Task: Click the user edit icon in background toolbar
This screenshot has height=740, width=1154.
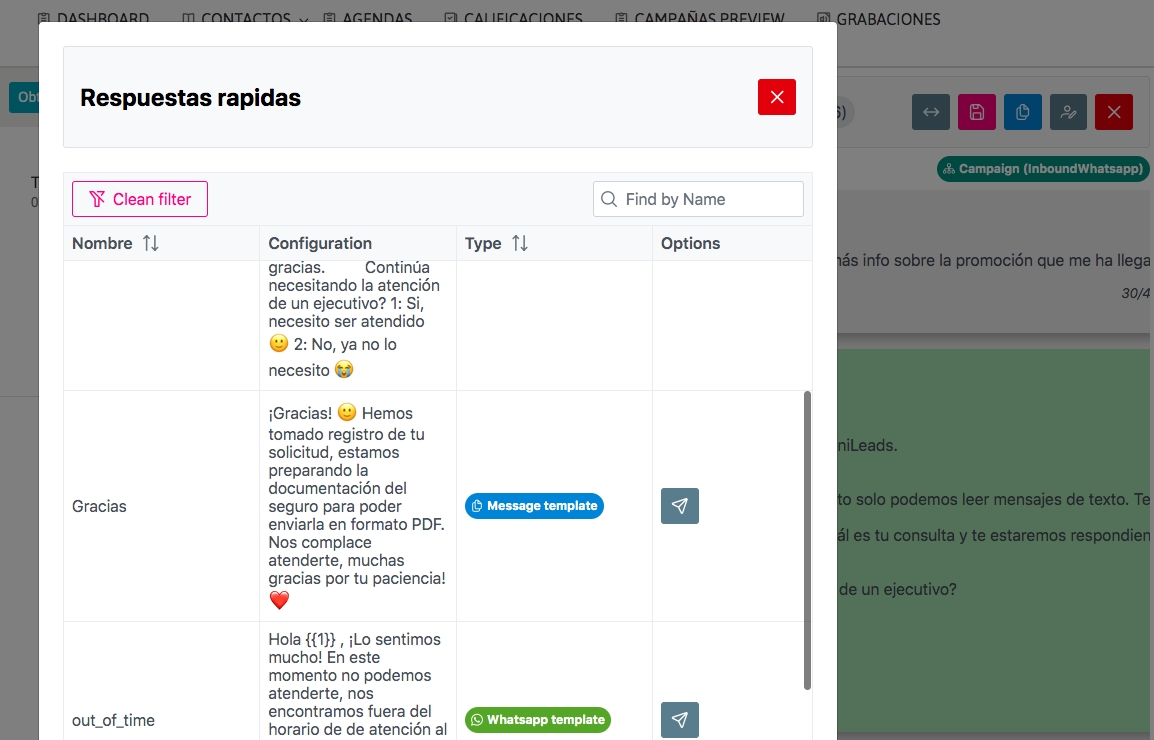Action: (x=1069, y=112)
